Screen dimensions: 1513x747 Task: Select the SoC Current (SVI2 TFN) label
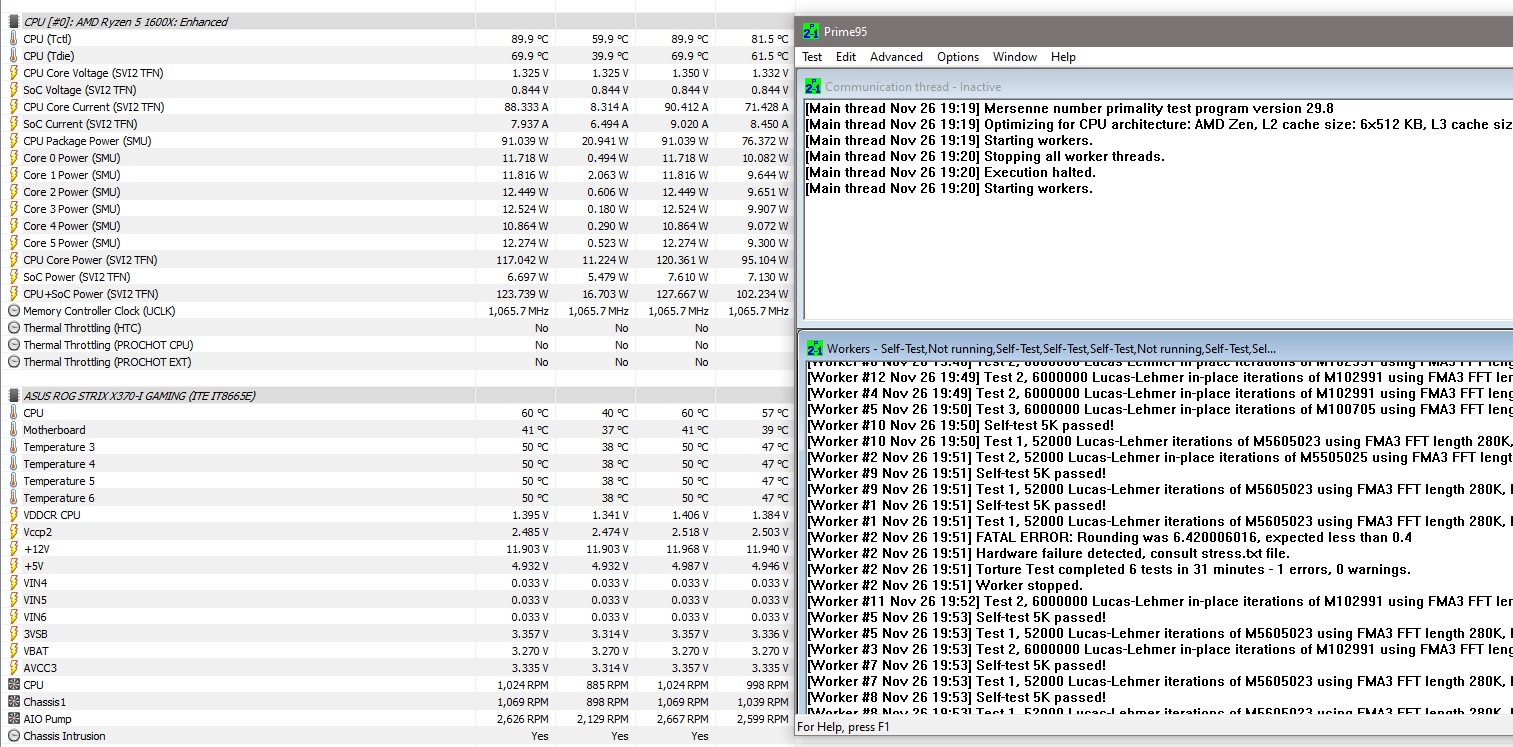pos(80,123)
